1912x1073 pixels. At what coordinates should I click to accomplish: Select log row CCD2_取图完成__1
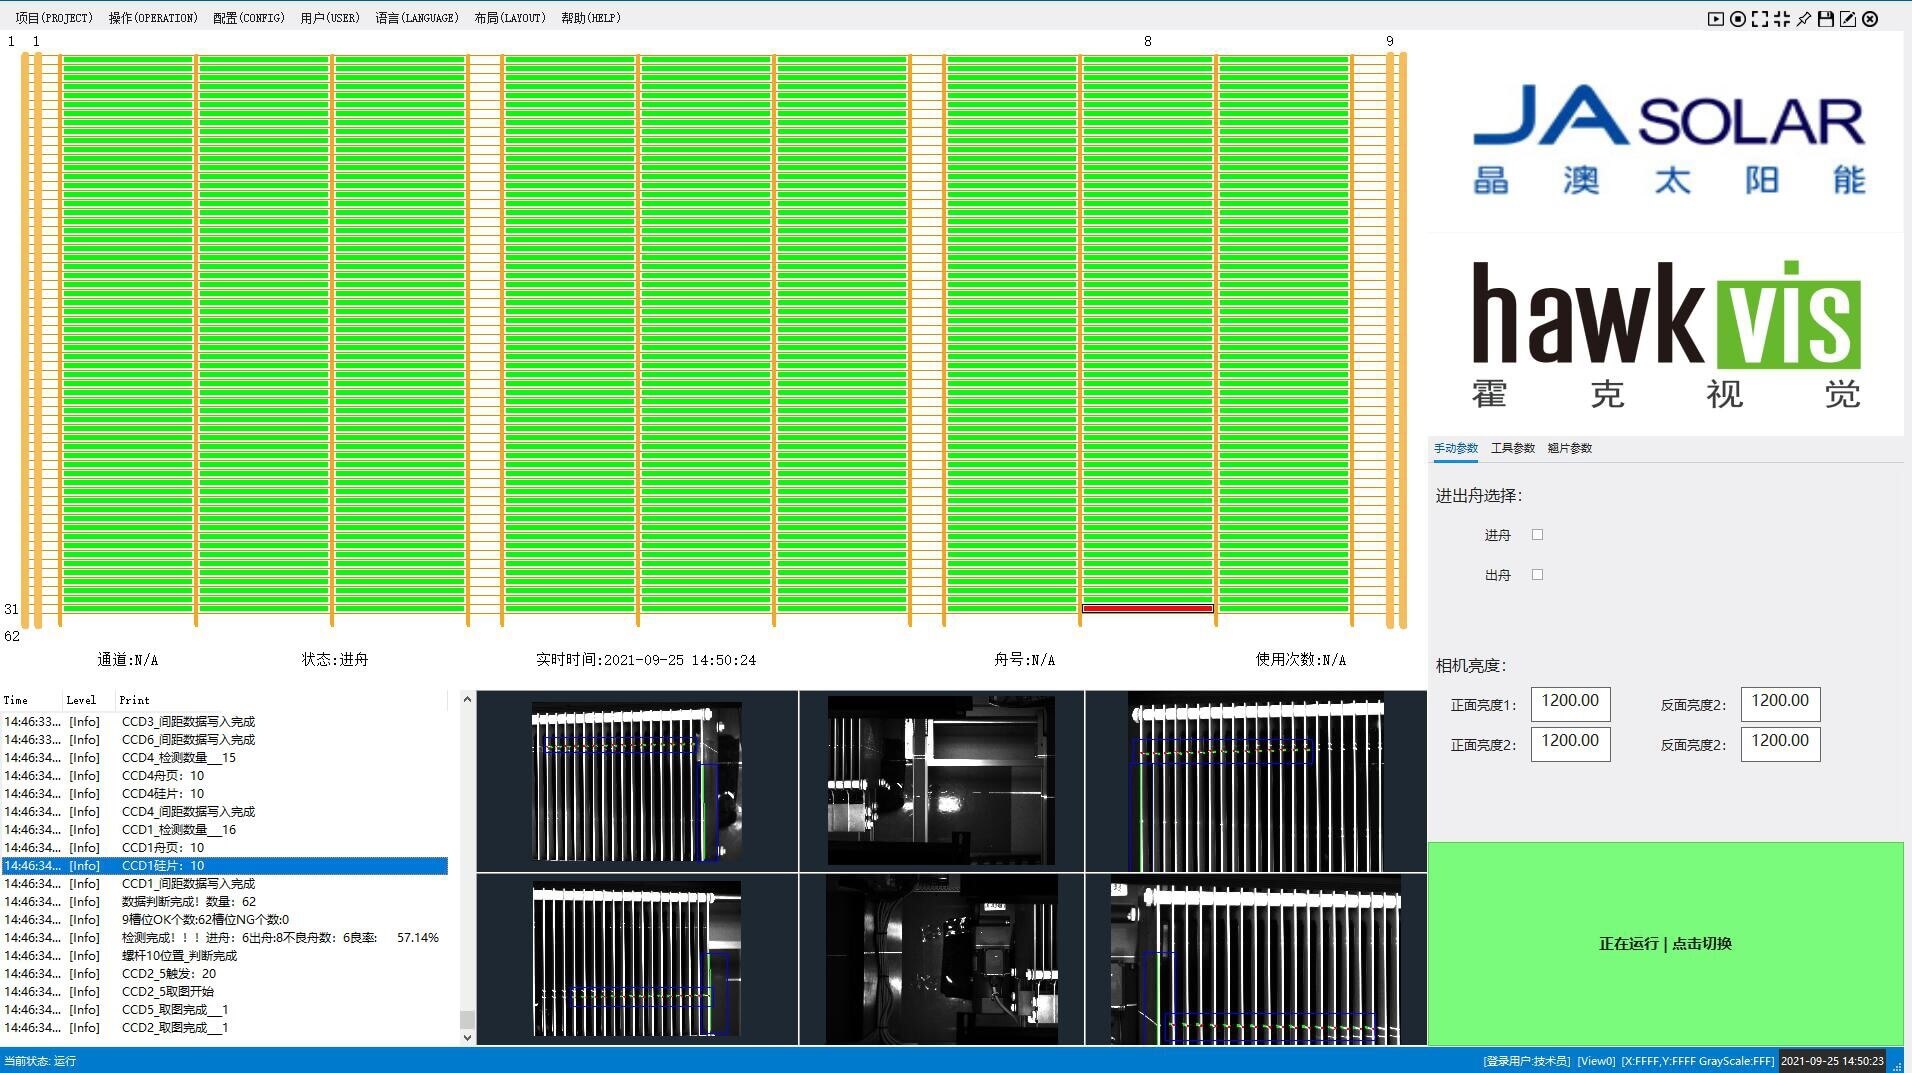pos(225,1028)
